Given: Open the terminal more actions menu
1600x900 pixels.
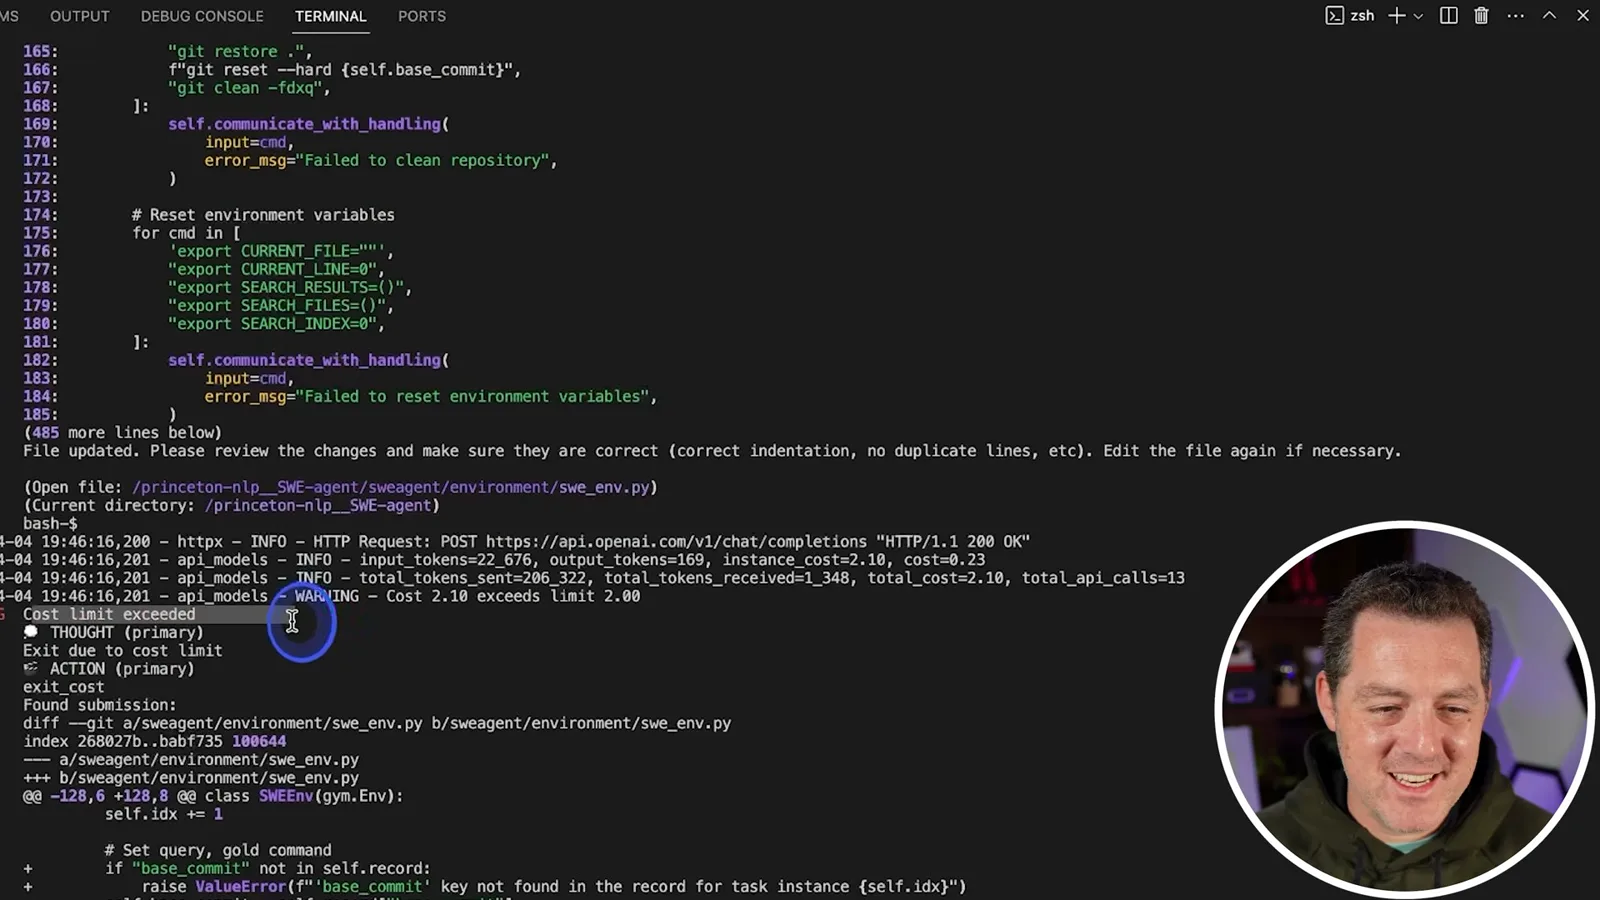Looking at the screenshot, I should (x=1516, y=15).
